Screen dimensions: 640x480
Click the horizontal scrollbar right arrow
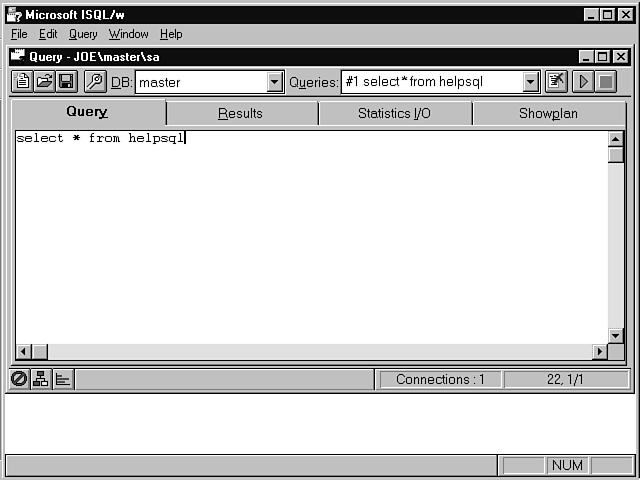pyautogui.click(x=600, y=351)
